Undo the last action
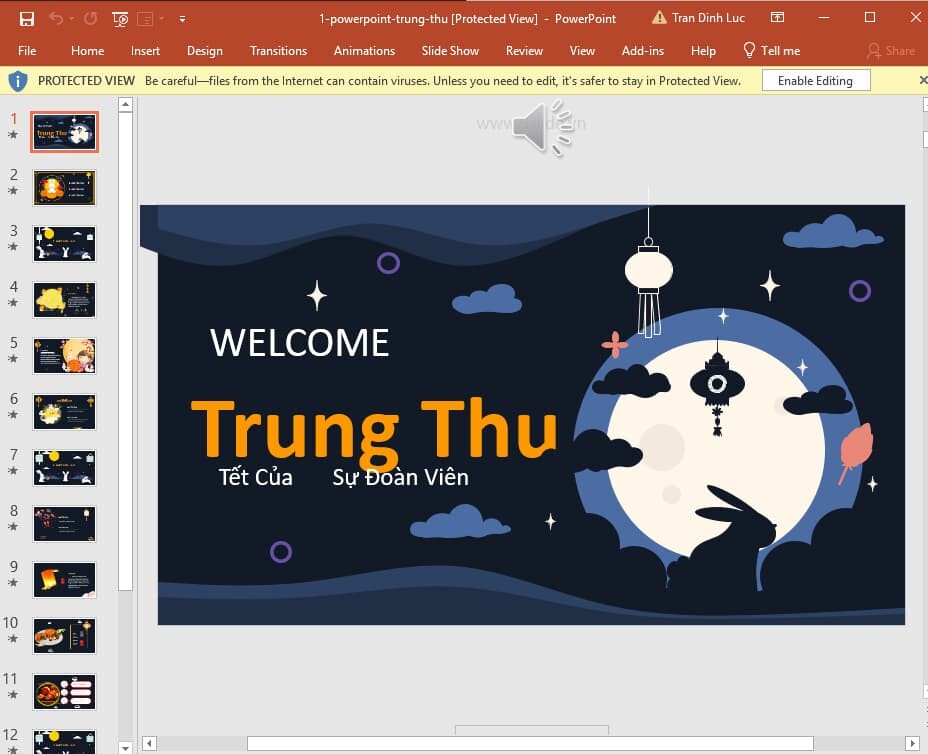928x754 pixels. coord(56,17)
